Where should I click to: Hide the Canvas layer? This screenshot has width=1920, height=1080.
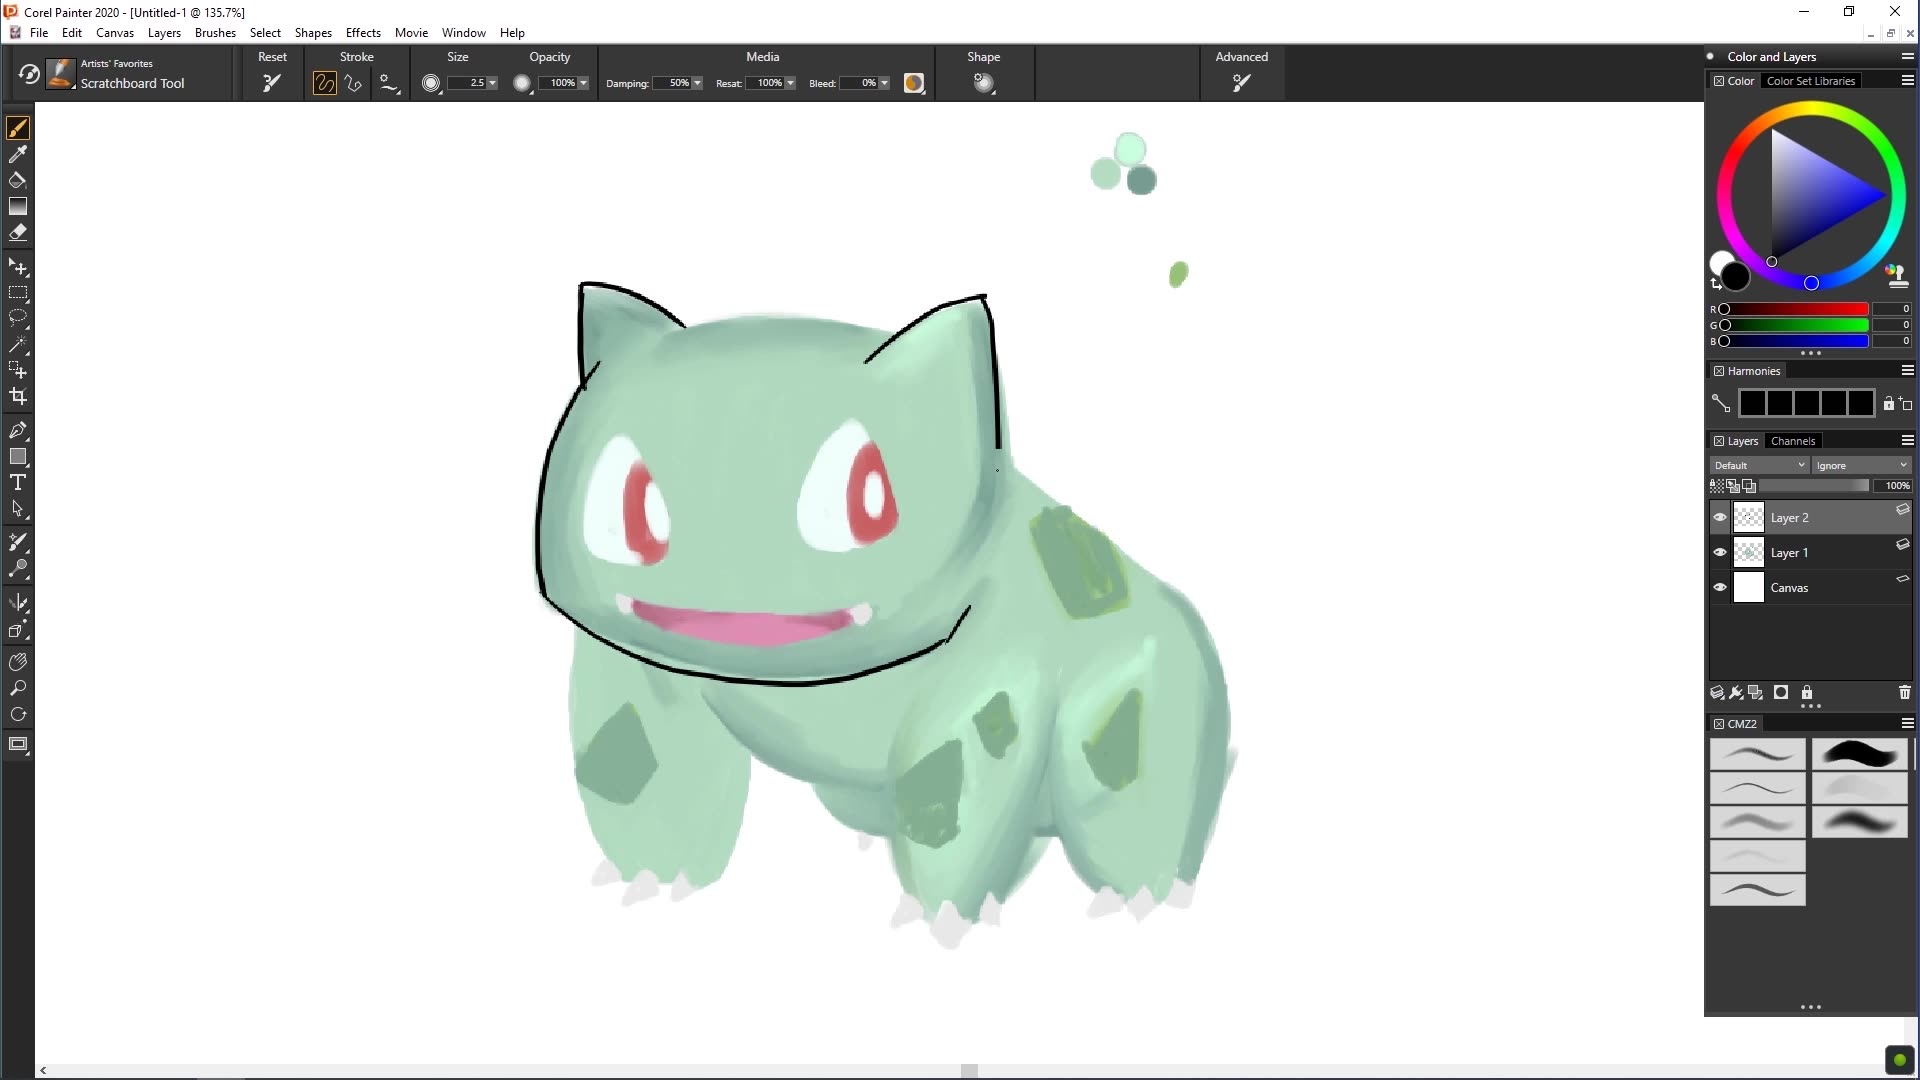(1719, 587)
